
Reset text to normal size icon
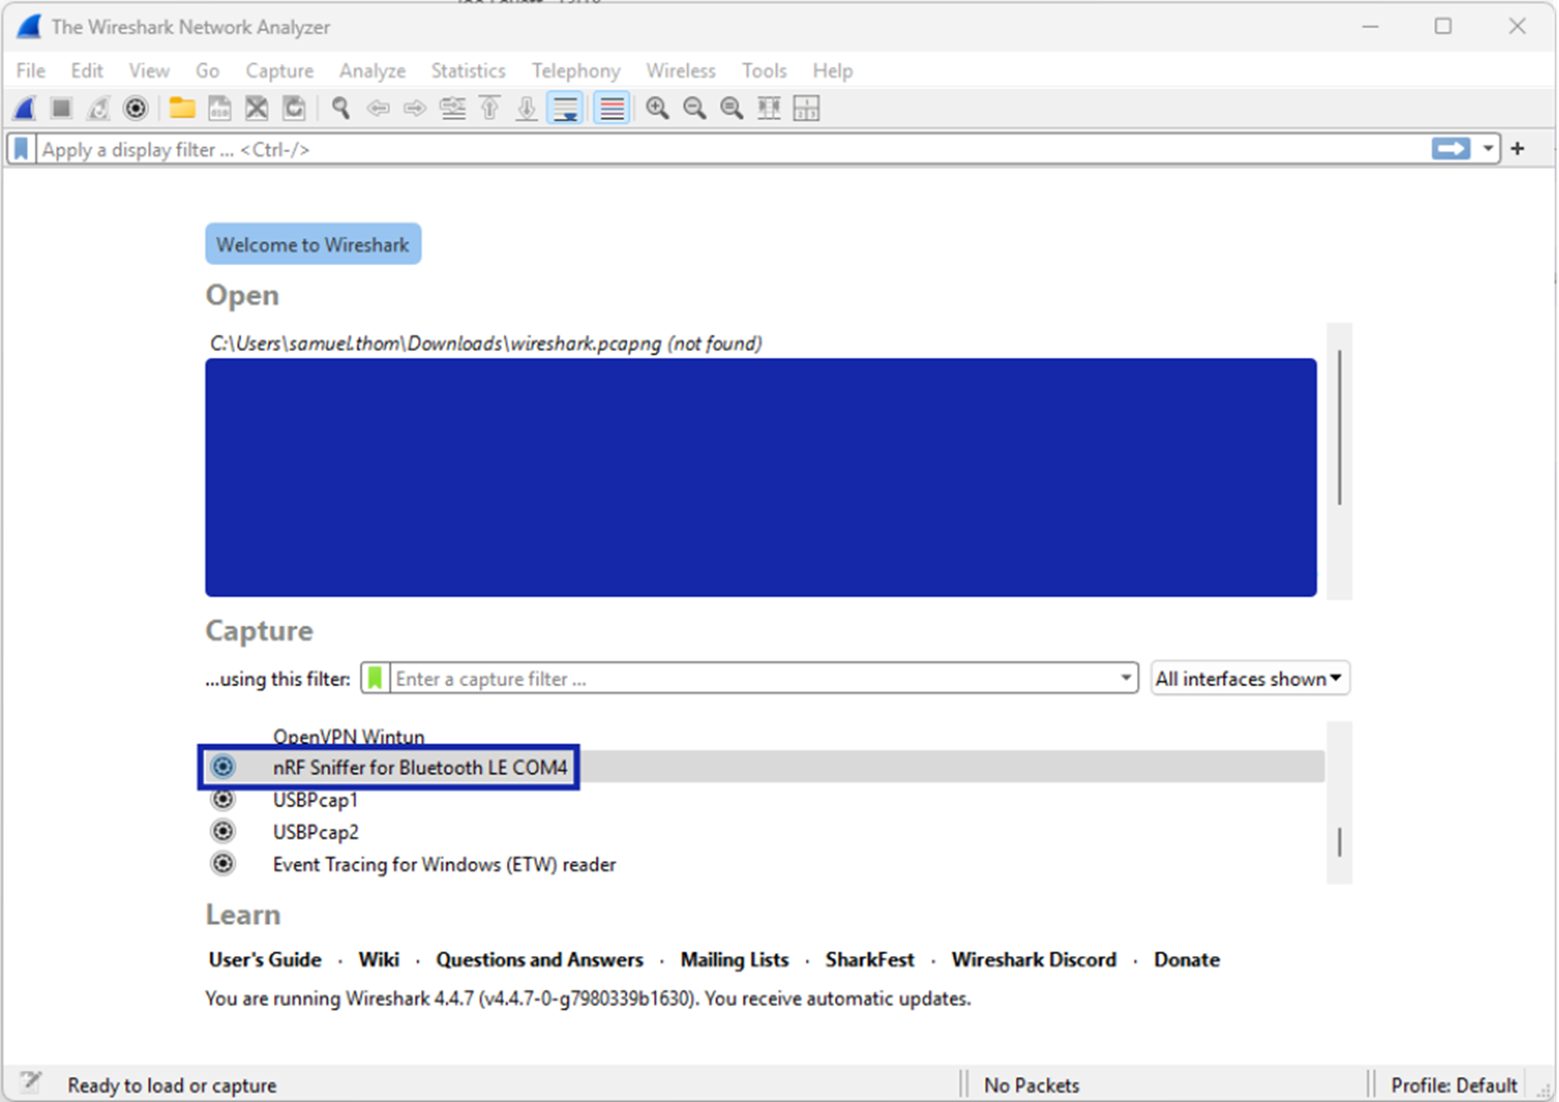pos(732,108)
